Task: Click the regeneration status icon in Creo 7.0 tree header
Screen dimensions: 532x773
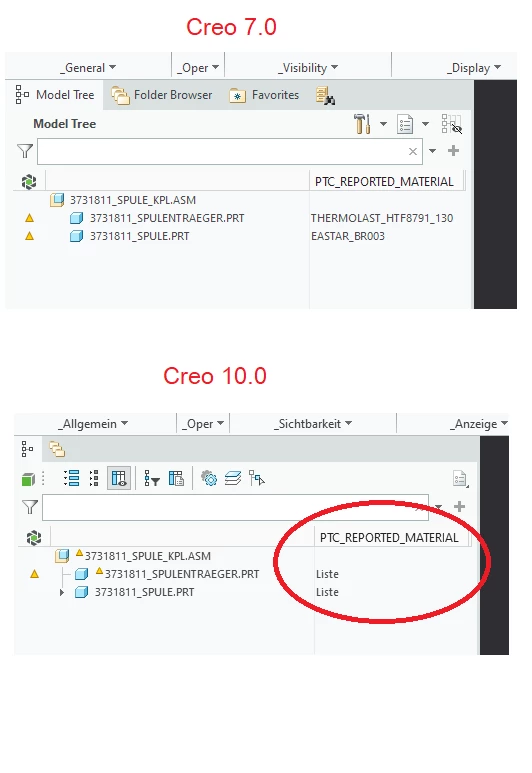Action: pyautogui.click(x=29, y=182)
